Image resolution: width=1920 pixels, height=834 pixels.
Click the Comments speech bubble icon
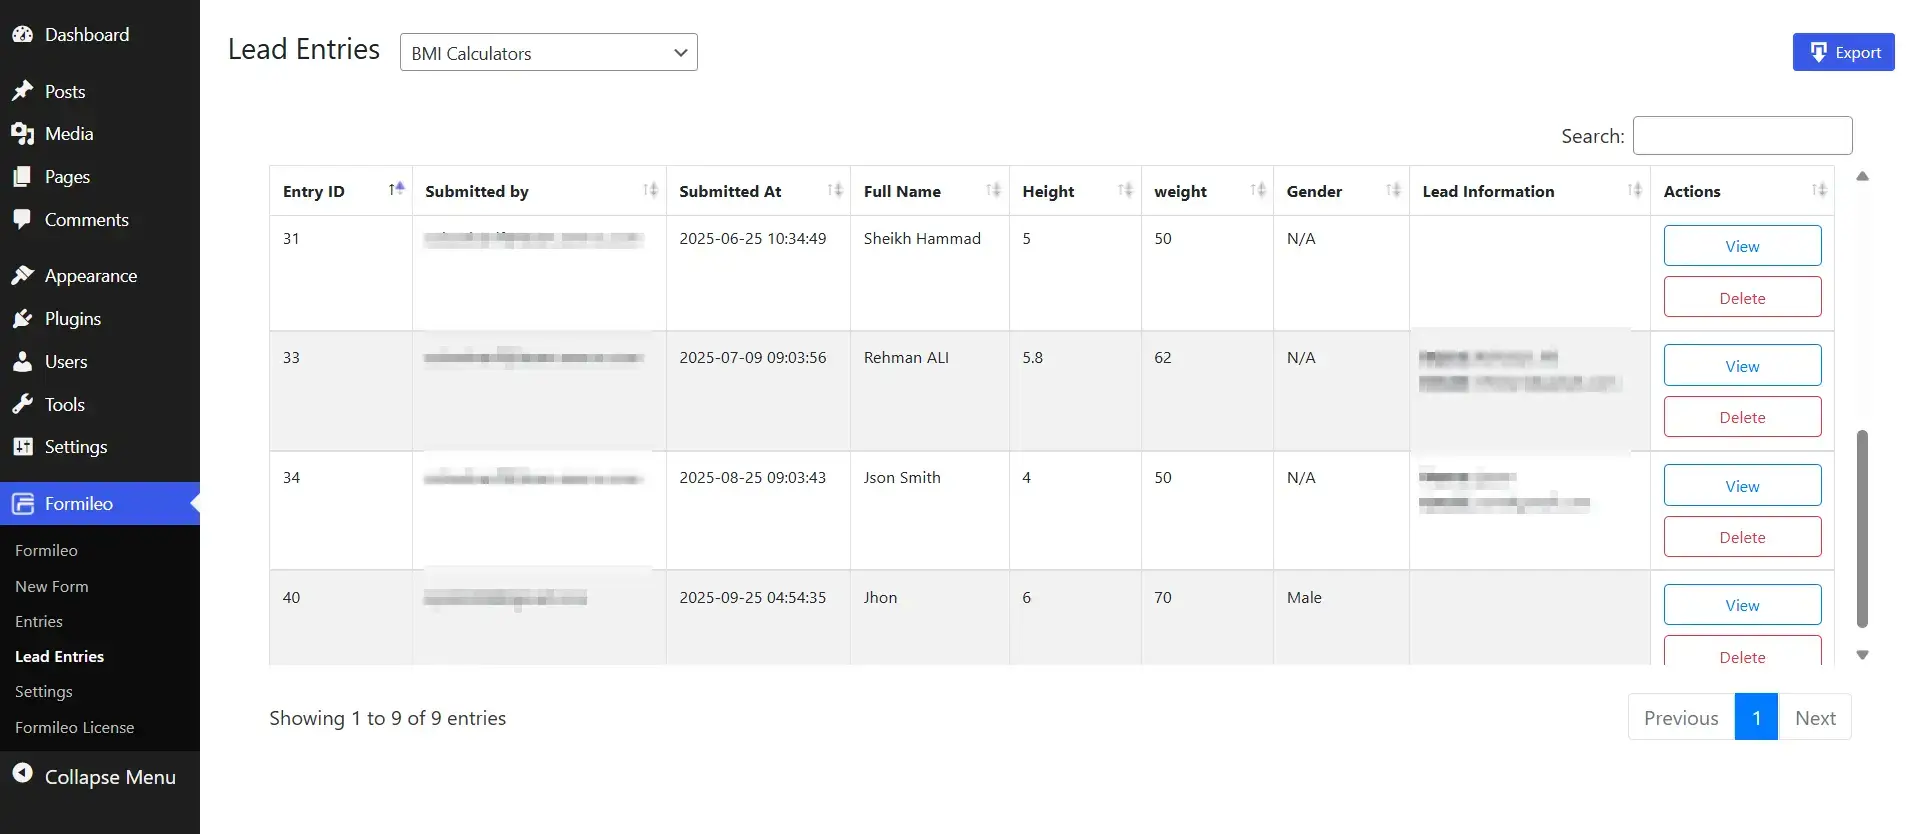pyautogui.click(x=22, y=219)
